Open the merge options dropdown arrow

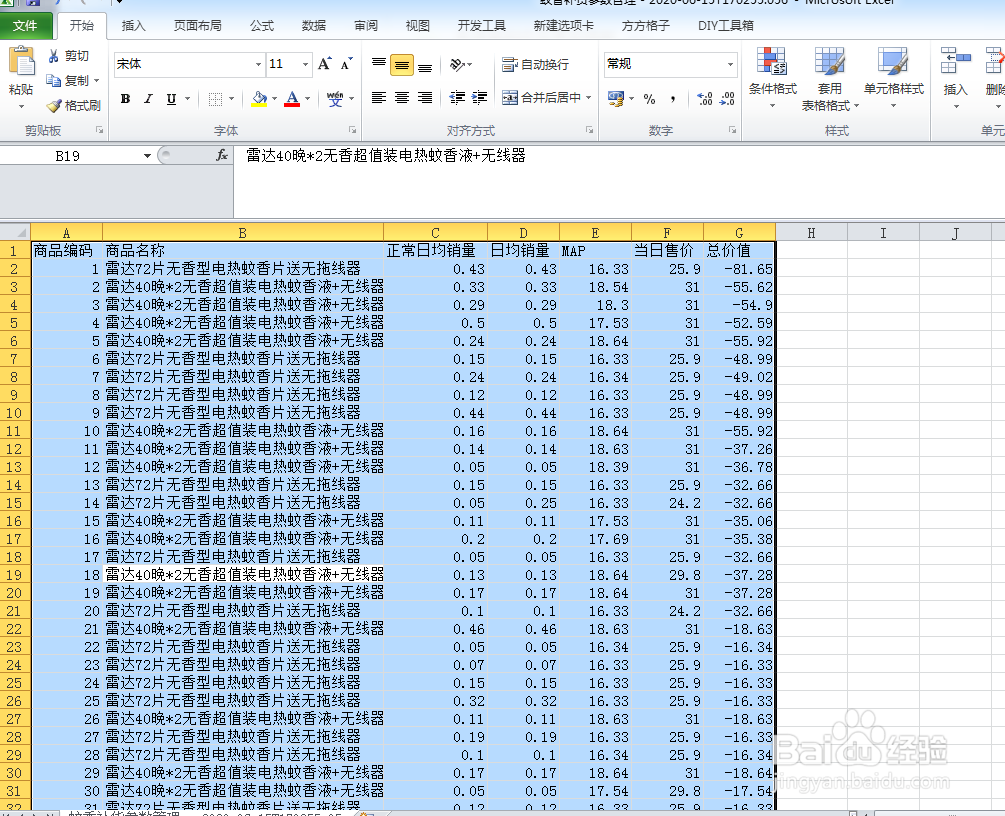pyautogui.click(x=588, y=97)
